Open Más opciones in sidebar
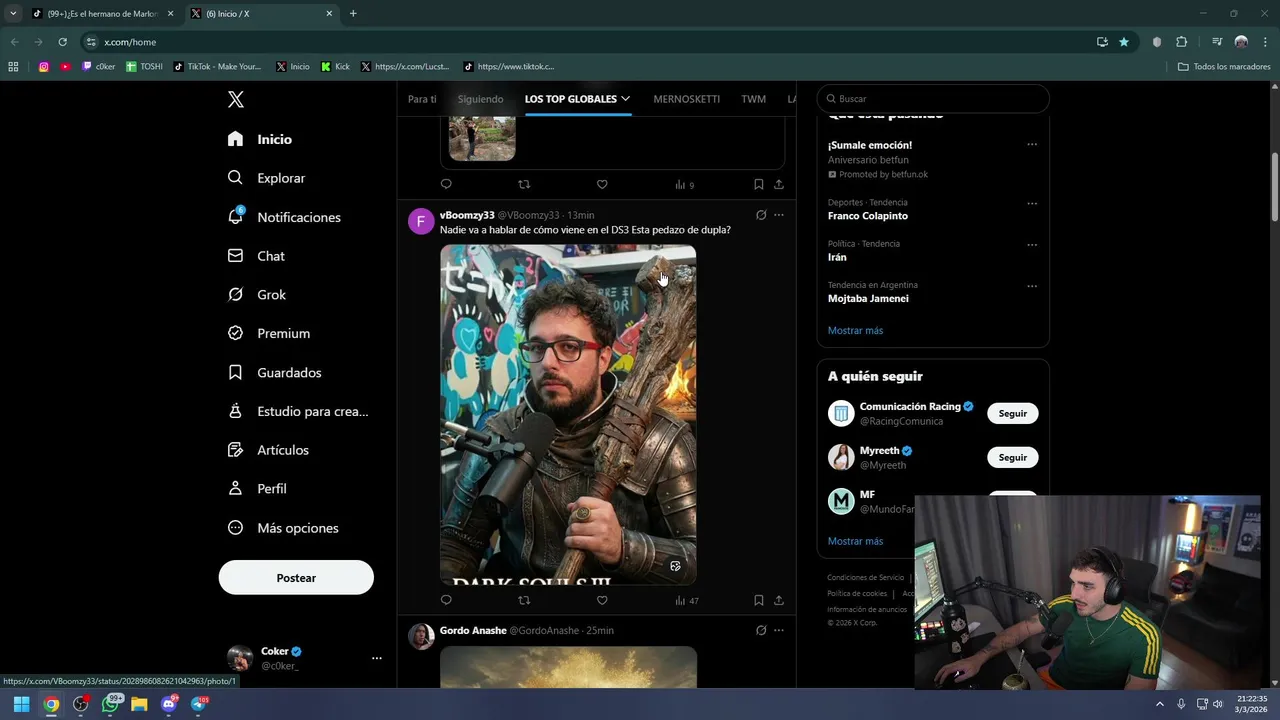Screen dimensions: 1280x720 pos(283,528)
